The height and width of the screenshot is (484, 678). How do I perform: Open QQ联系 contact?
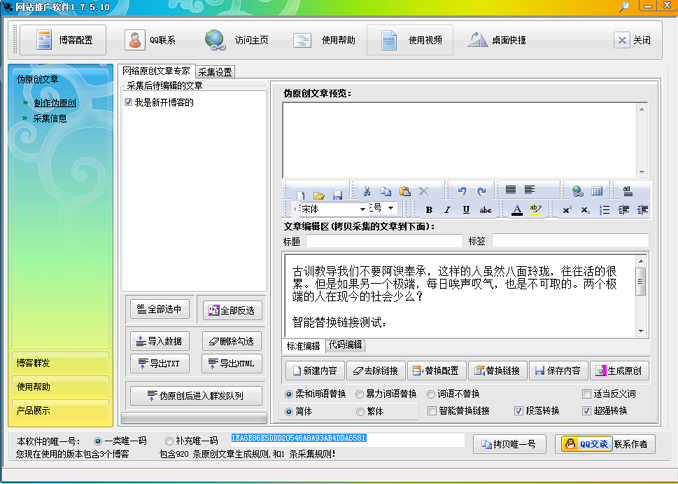tap(150, 40)
